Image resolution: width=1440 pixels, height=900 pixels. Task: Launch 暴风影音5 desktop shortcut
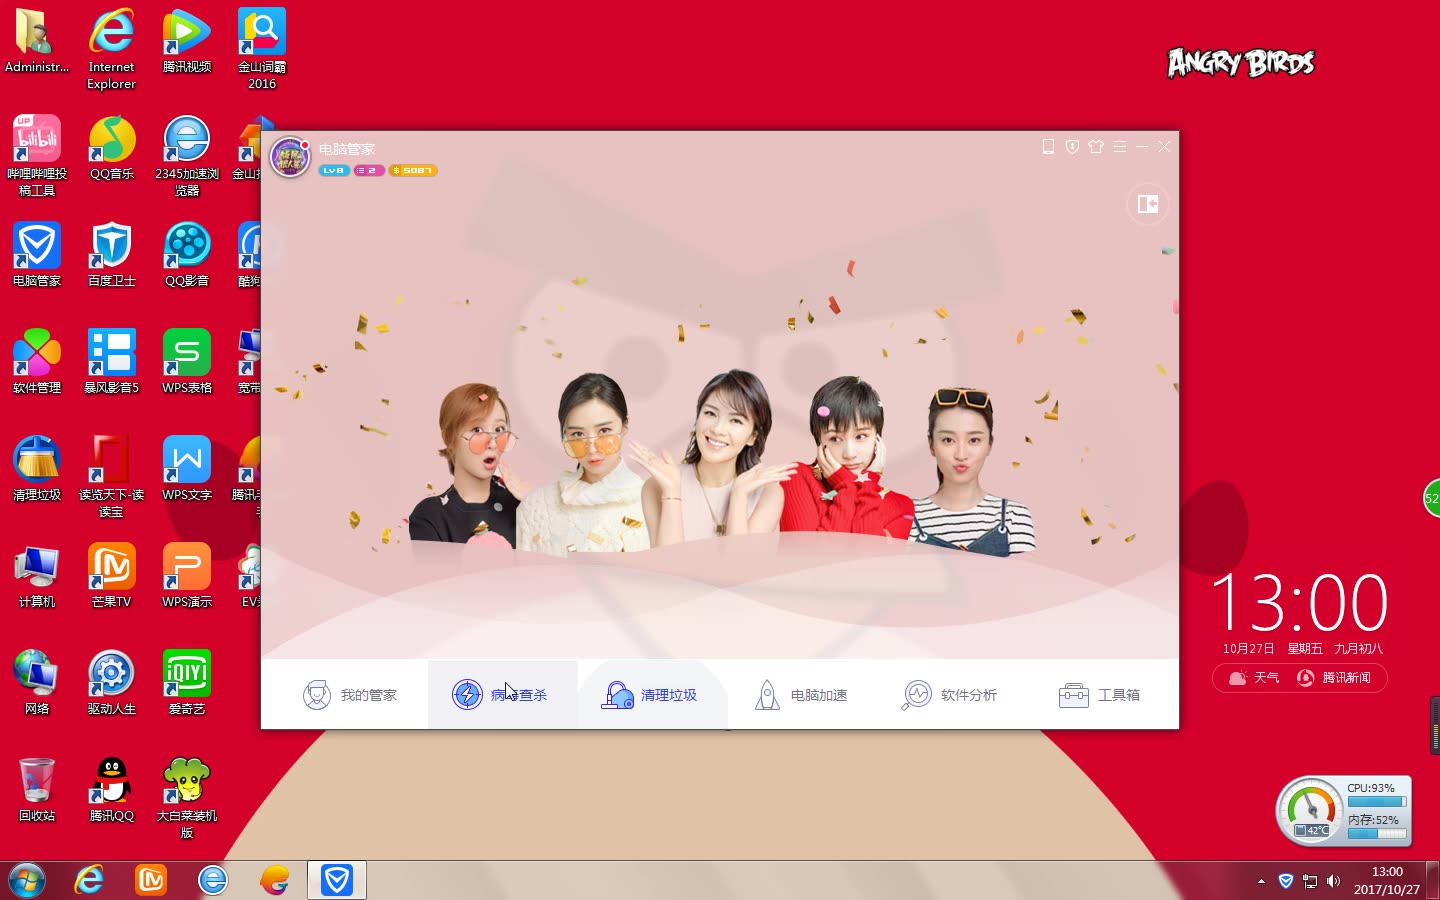pos(111,362)
